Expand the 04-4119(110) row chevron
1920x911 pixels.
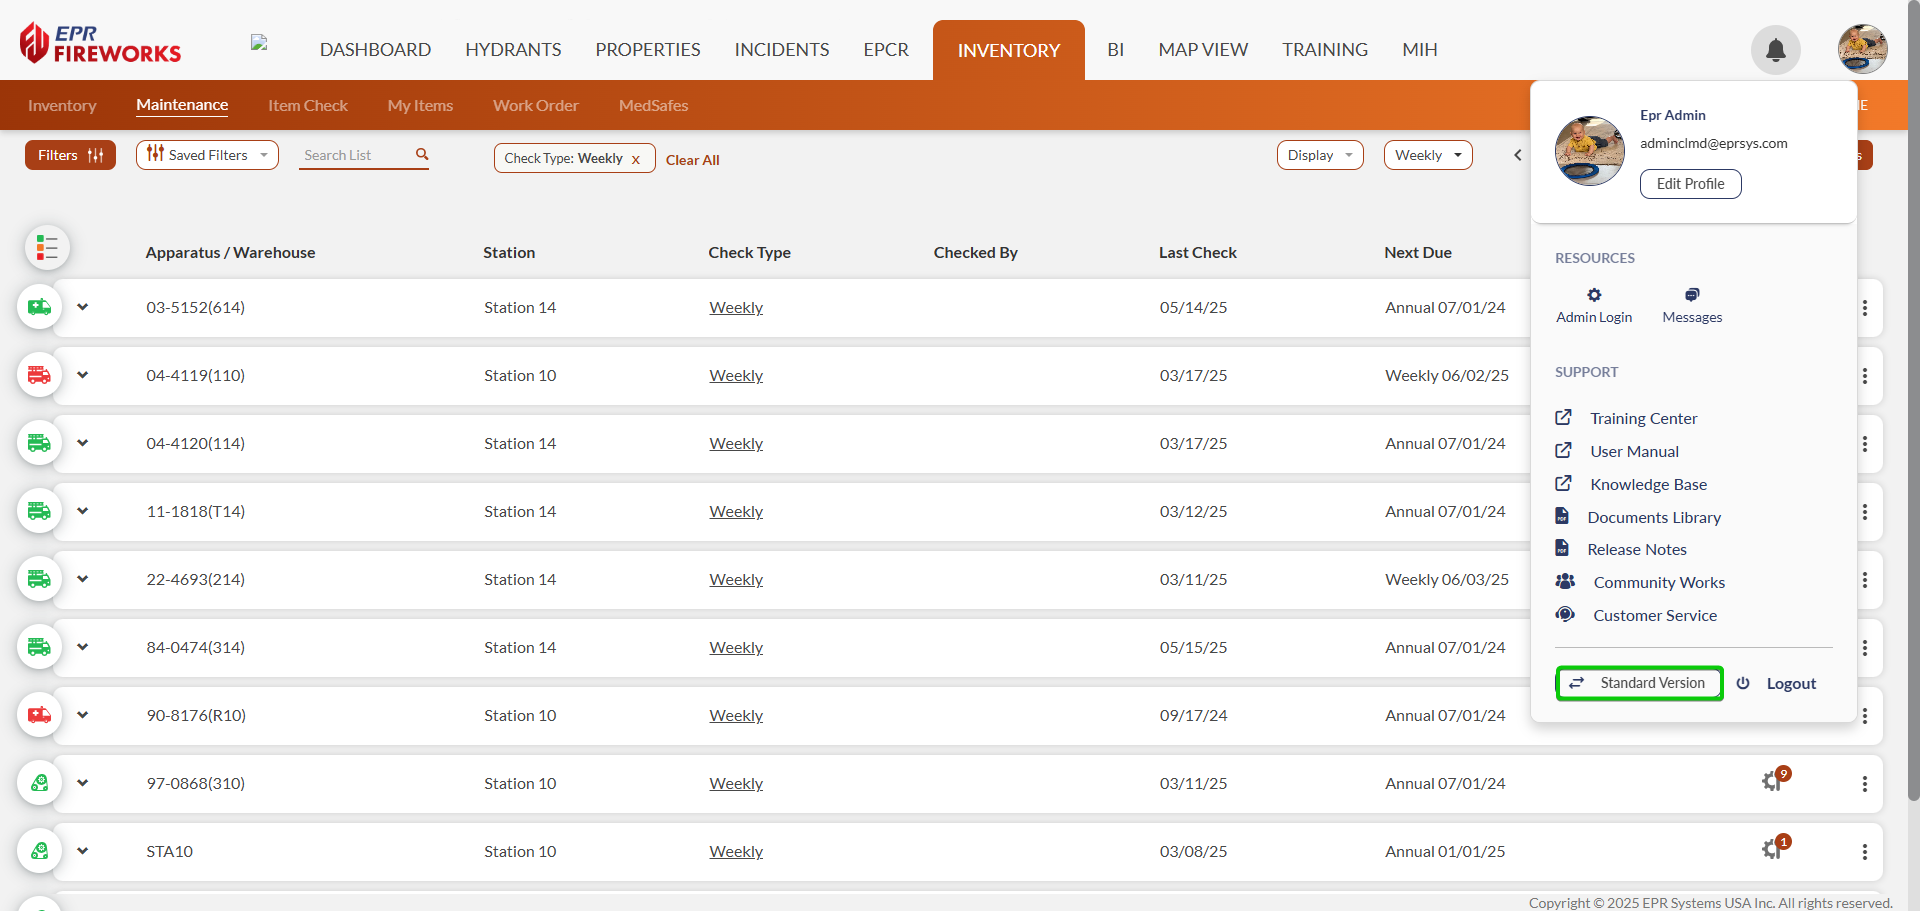(x=83, y=375)
